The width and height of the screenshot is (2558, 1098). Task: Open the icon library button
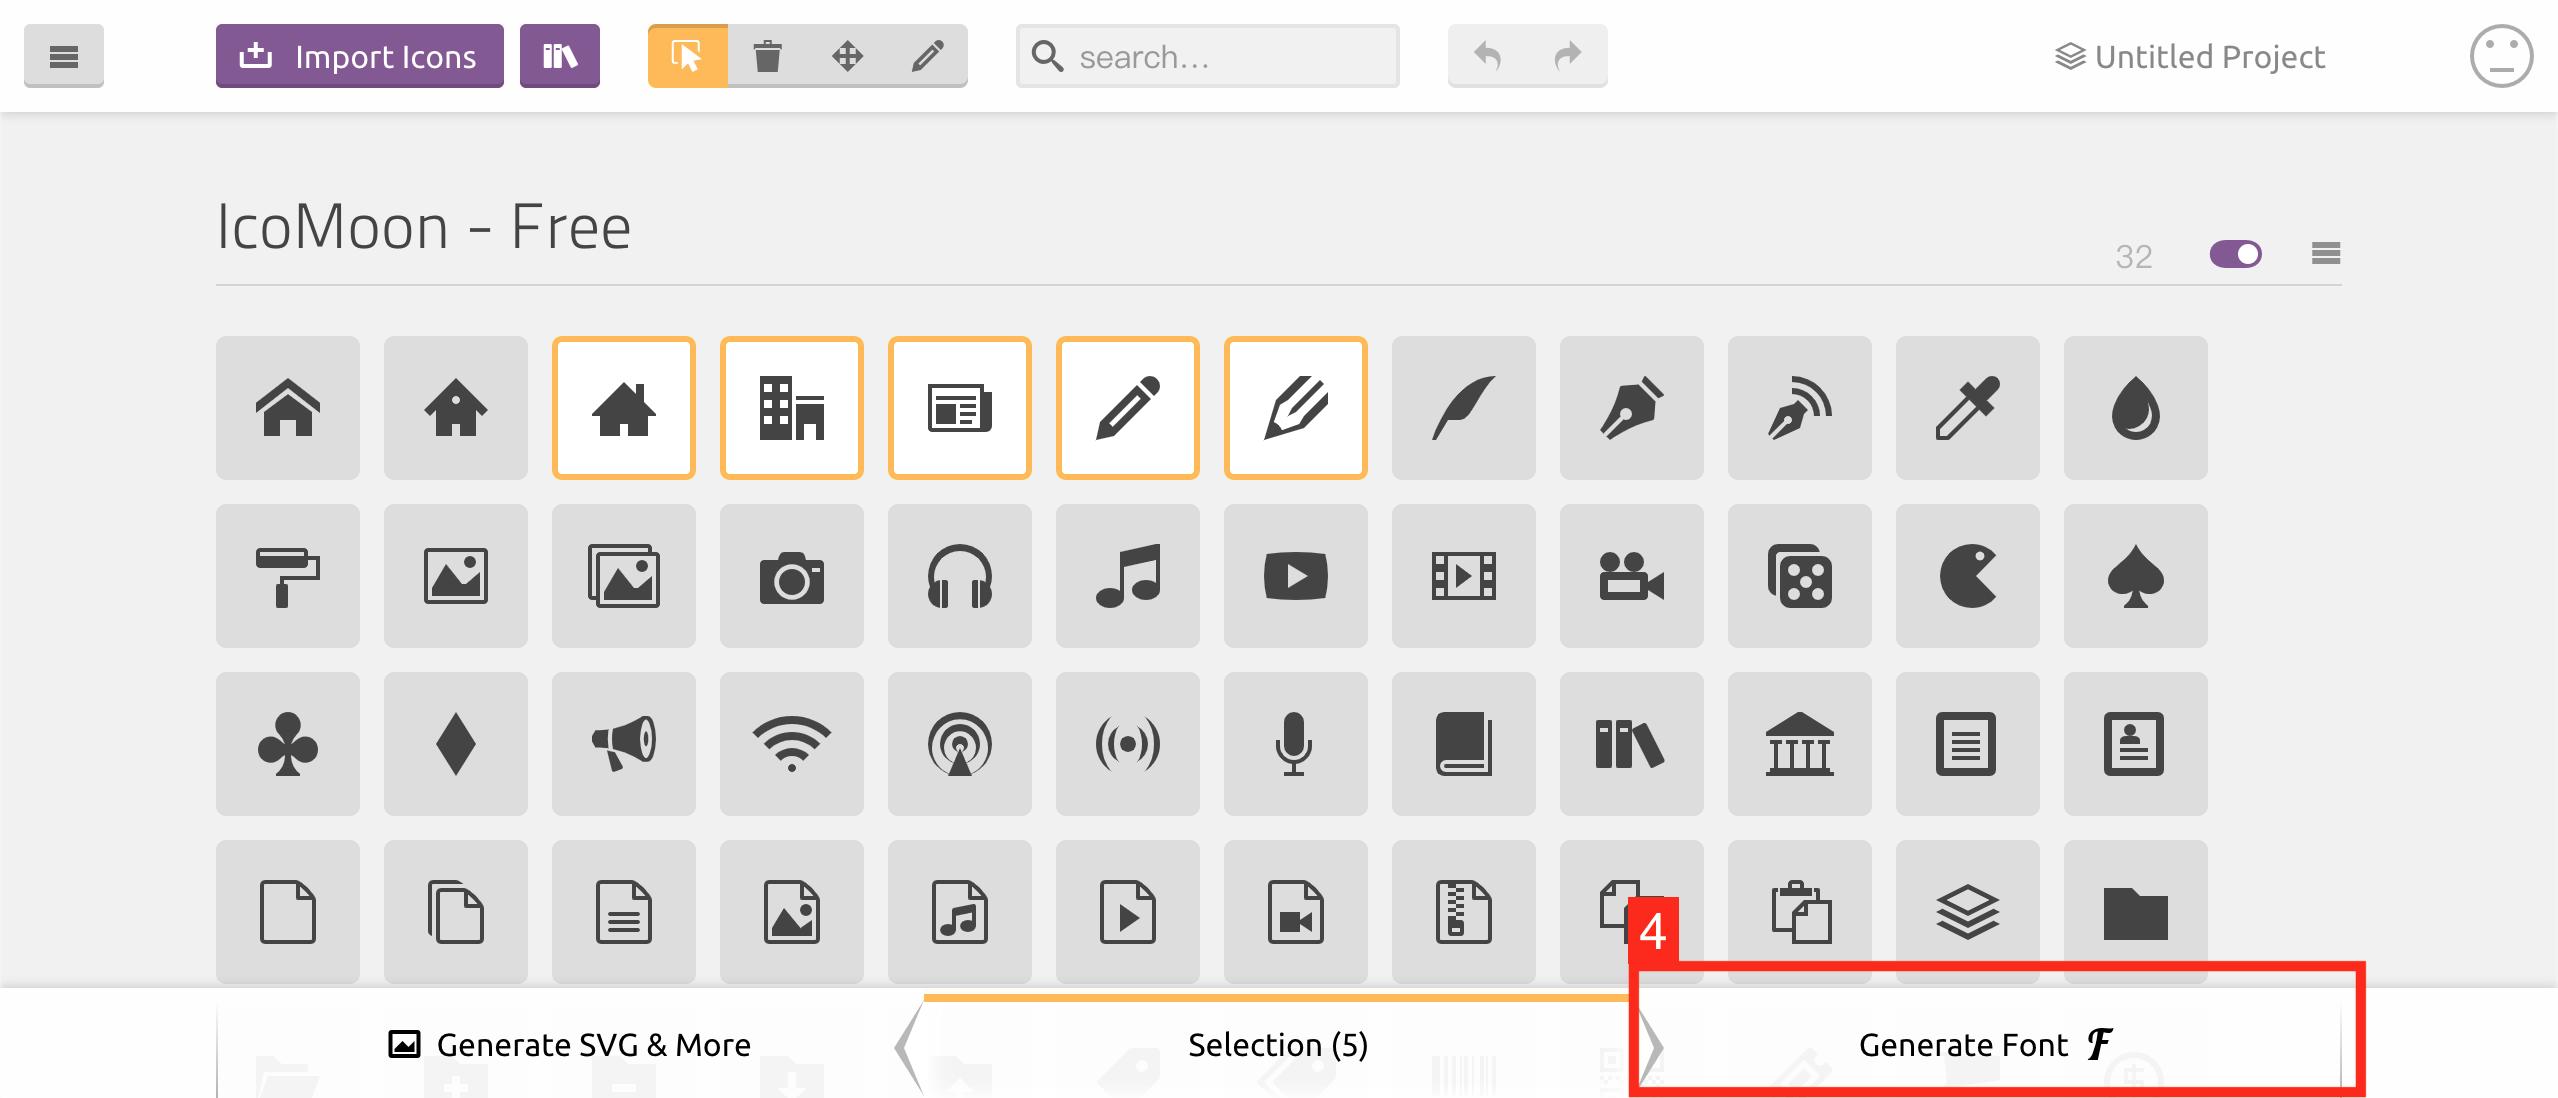[559, 56]
